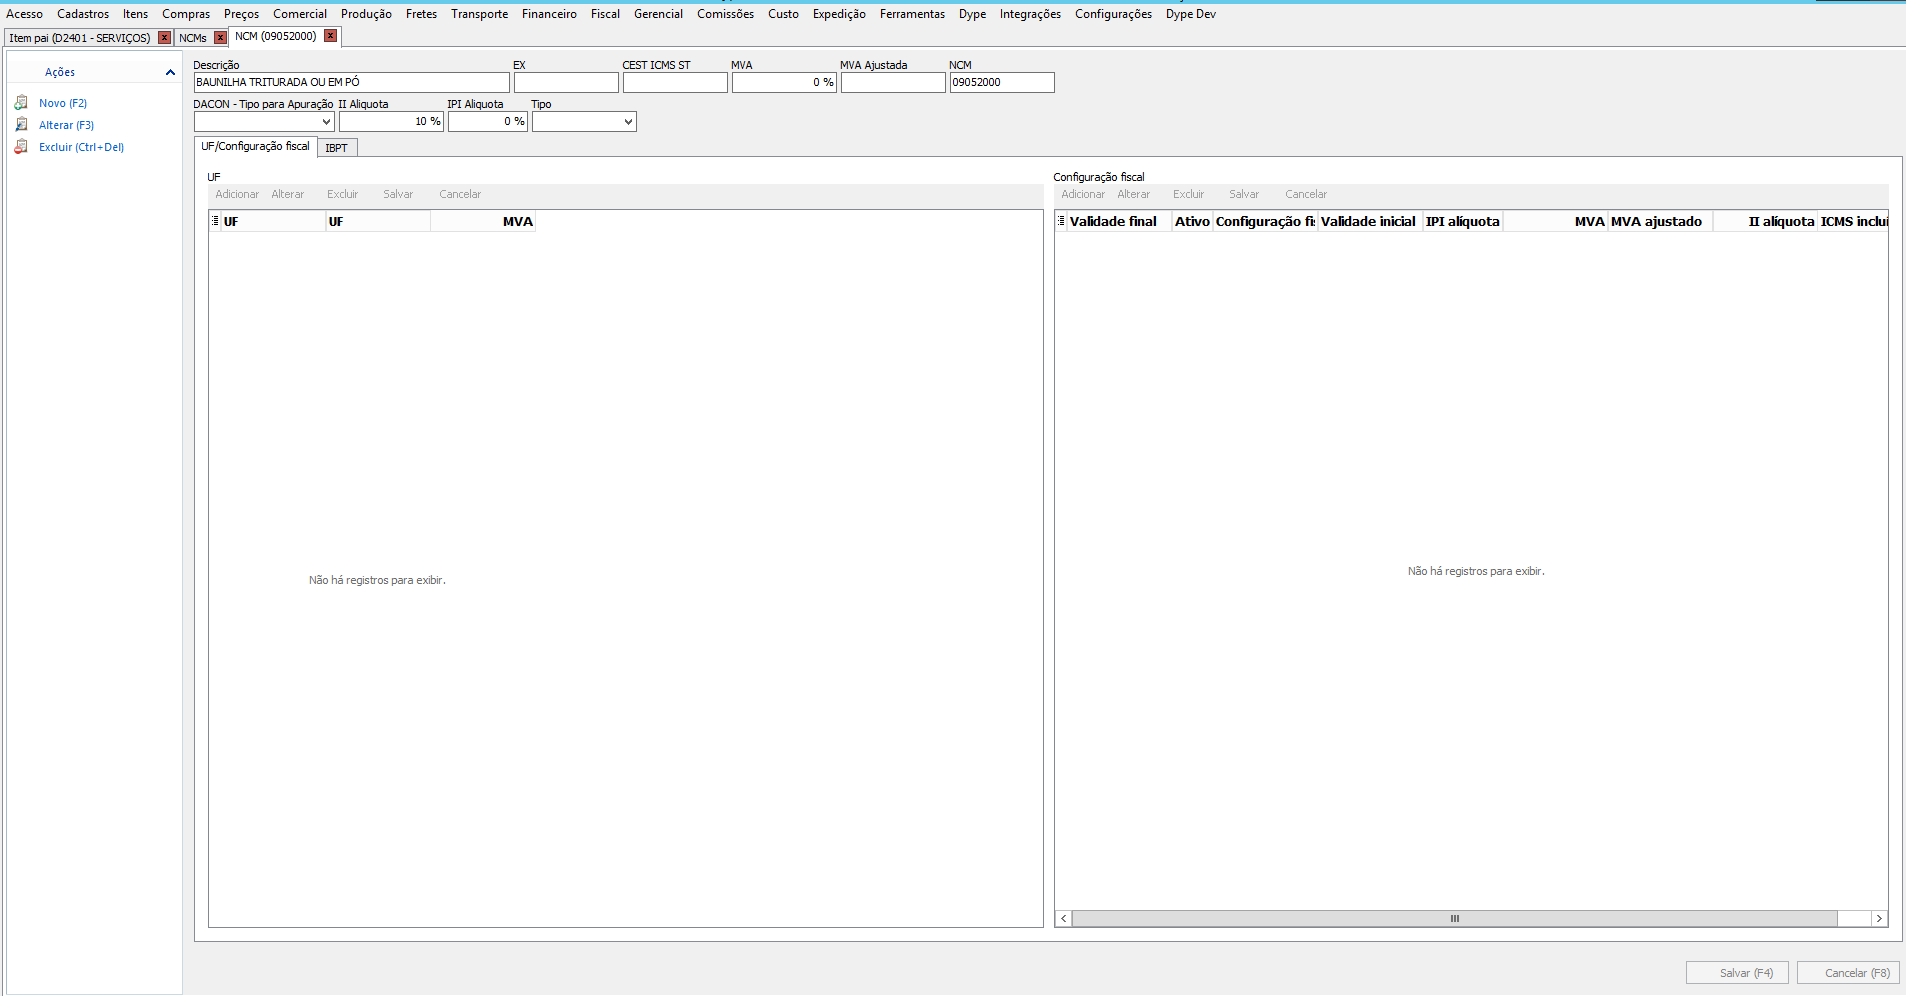This screenshot has height=996, width=1906.
Task: Open the Itens menu
Action: pyautogui.click(x=135, y=14)
